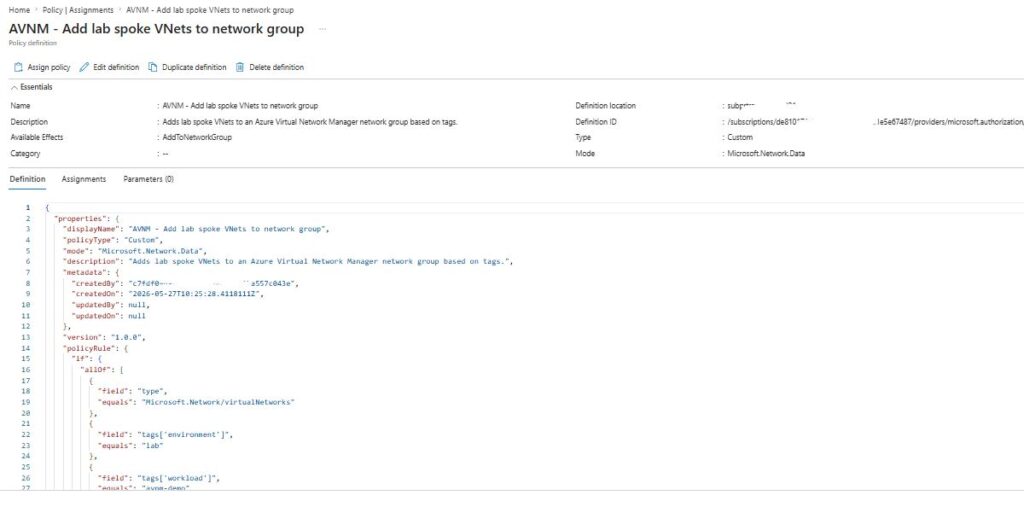
Task: Click the tags['environment'] field line
Action: pyautogui.click(x=165, y=434)
